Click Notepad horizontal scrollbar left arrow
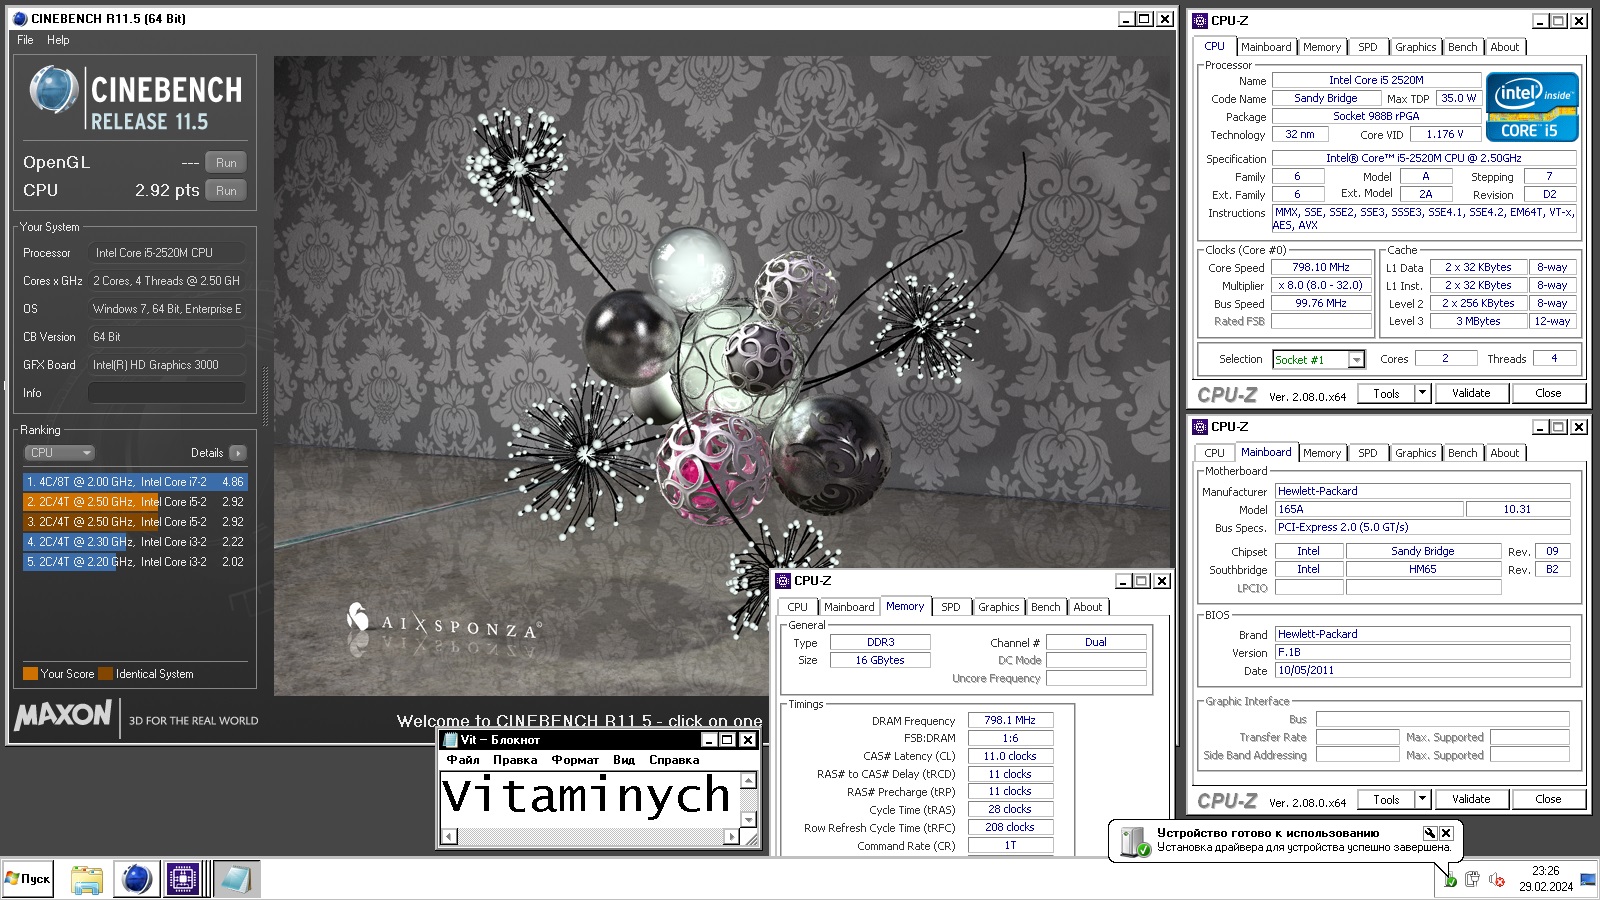 tap(449, 836)
